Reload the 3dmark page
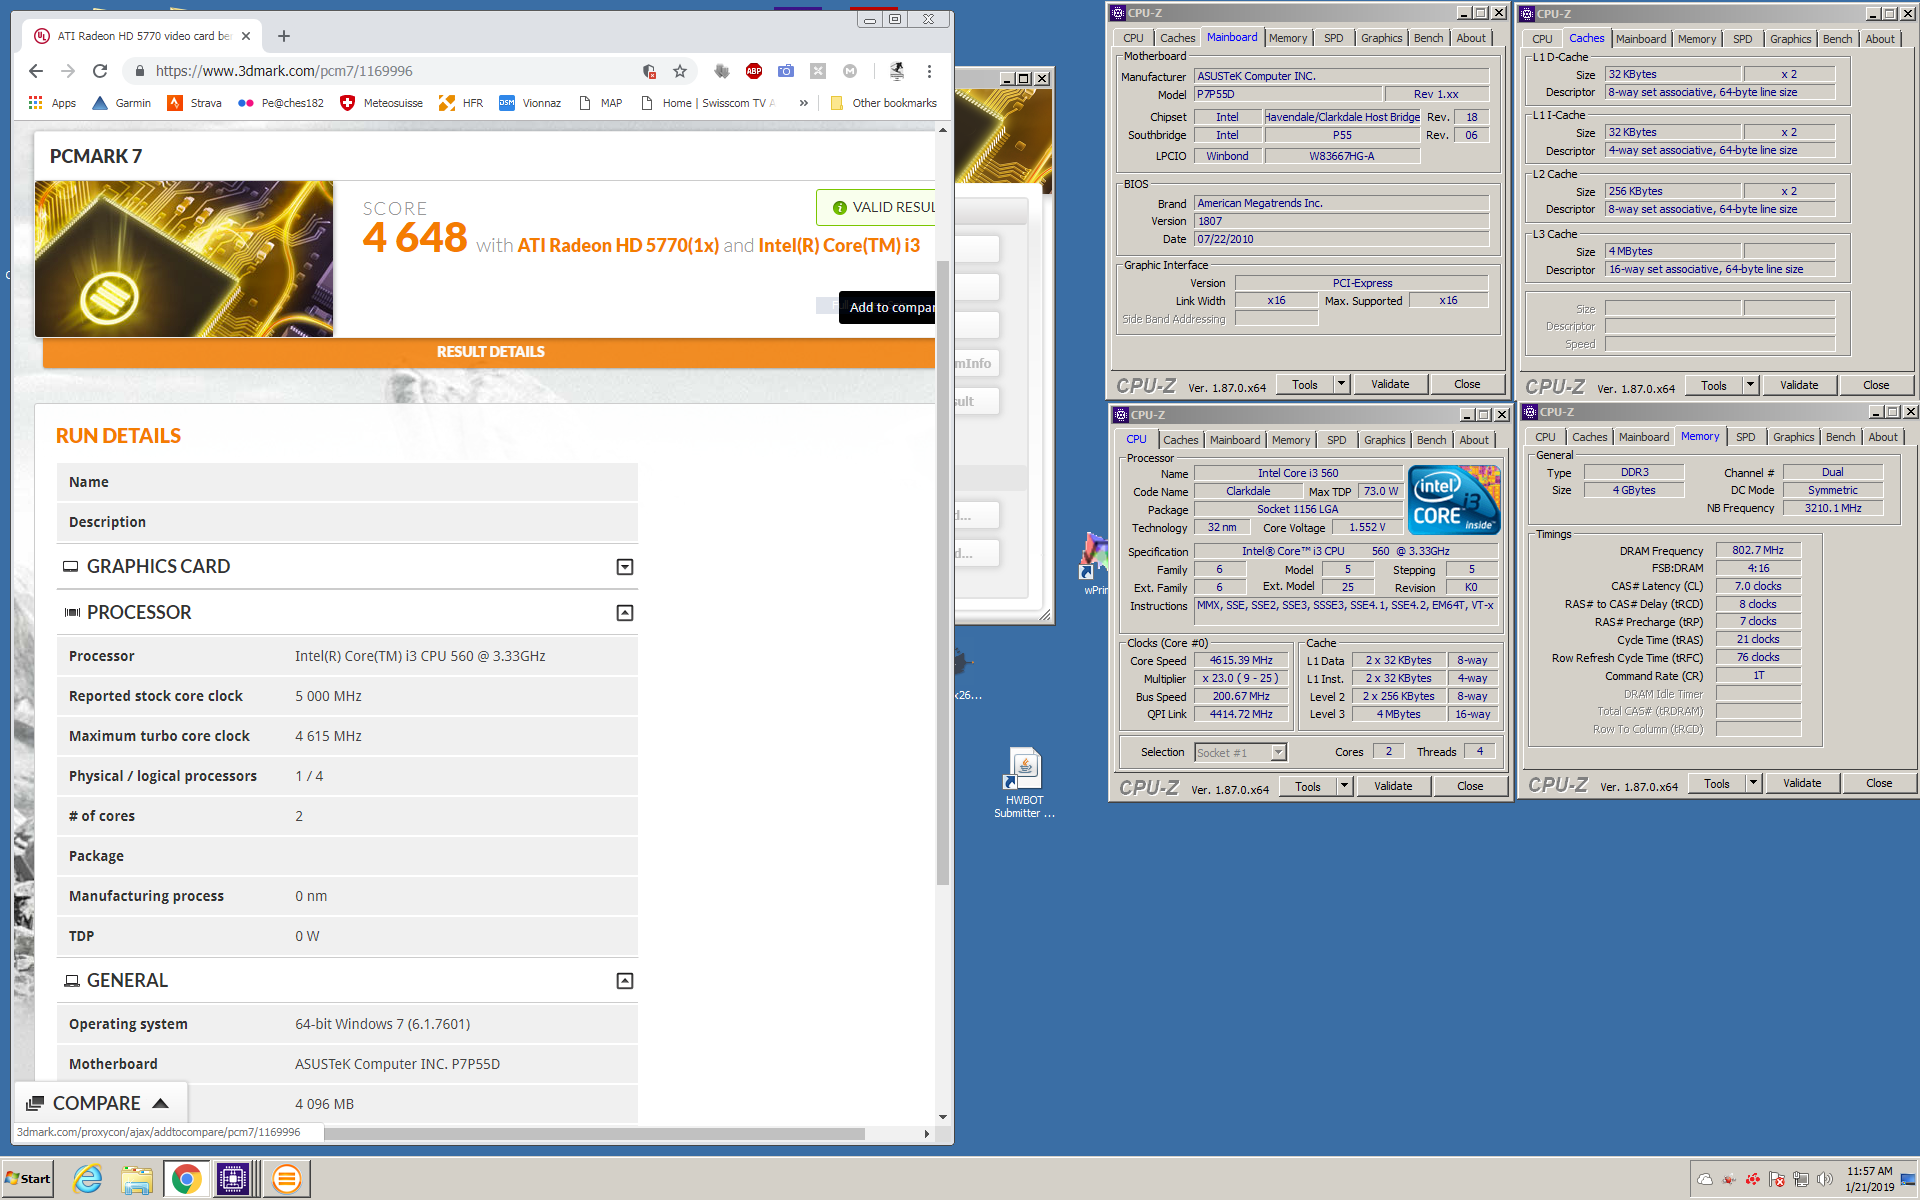Image resolution: width=1920 pixels, height=1200 pixels. click(100, 71)
